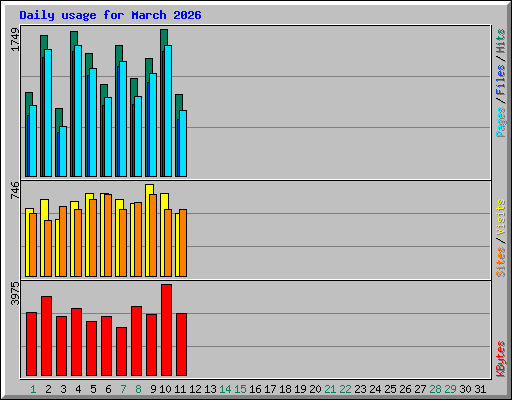Viewport: 512px width, 400px height.
Task: Select day 11 on the date axis
Action: point(180,389)
